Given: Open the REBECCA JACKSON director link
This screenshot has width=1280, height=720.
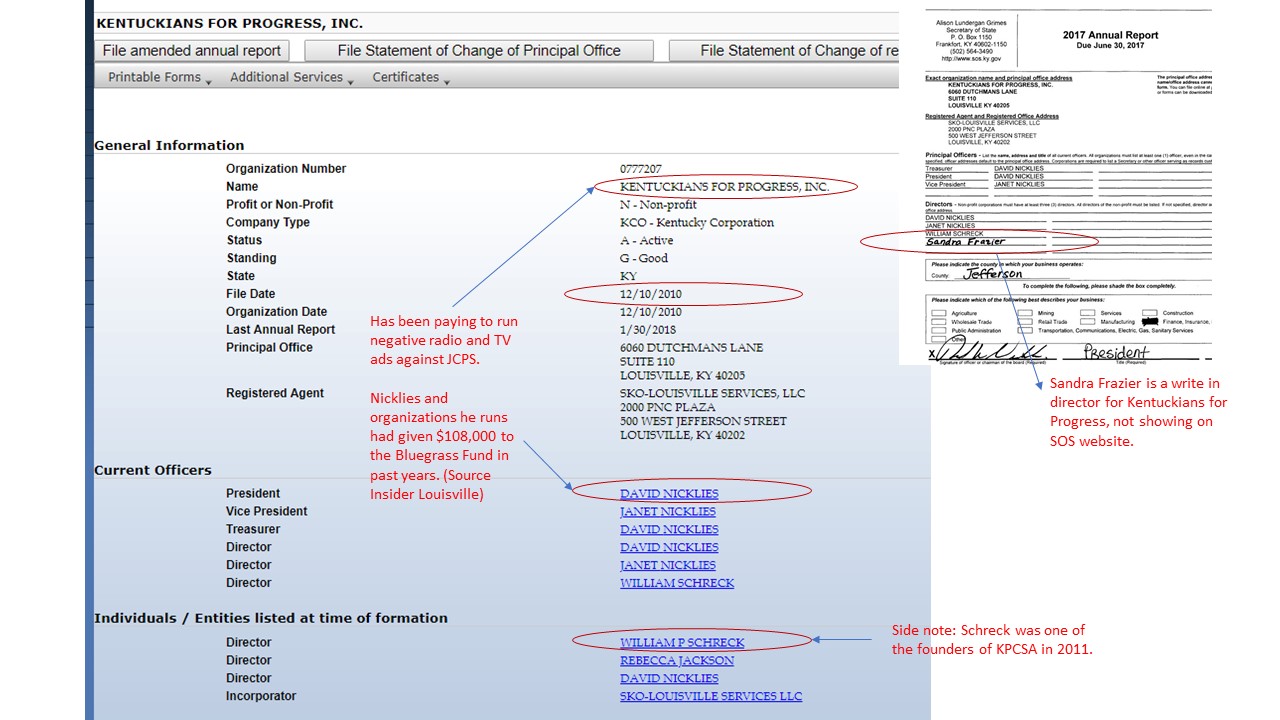Looking at the screenshot, I should point(677,661).
